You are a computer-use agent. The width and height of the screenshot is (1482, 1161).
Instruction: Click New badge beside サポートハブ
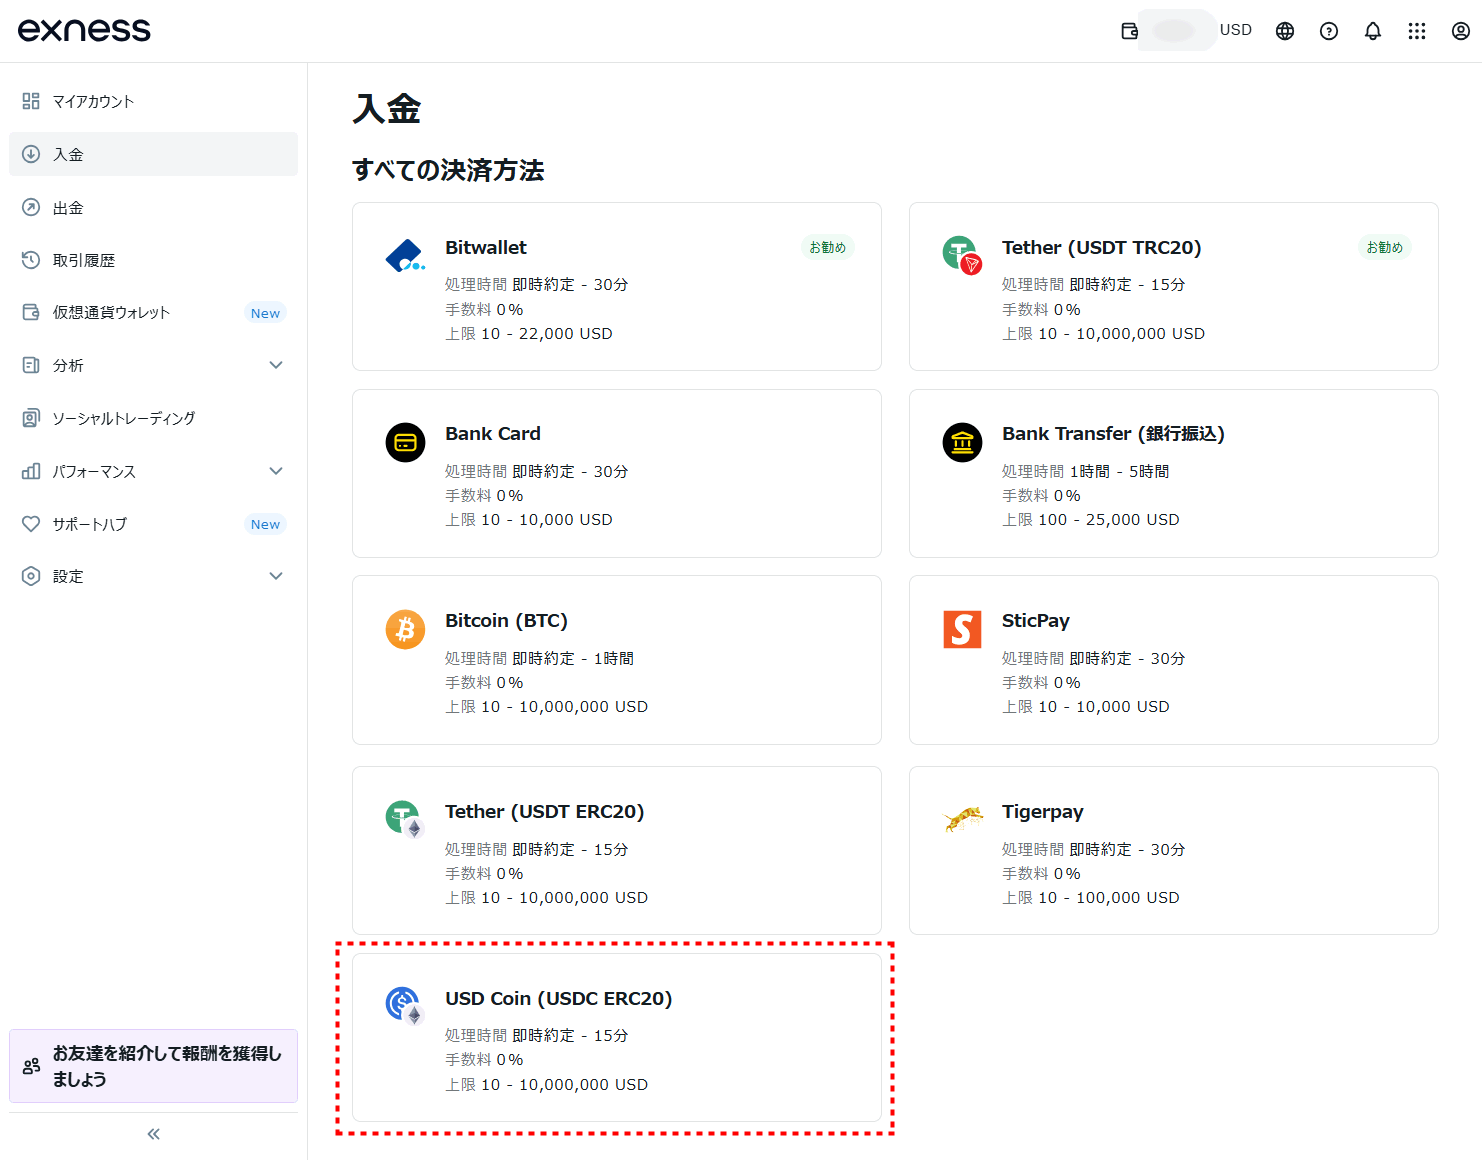[x=265, y=524]
